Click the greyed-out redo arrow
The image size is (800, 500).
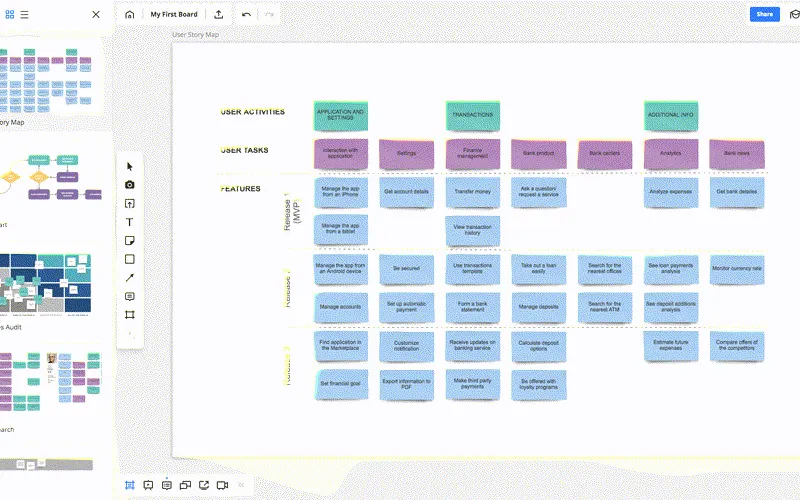[x=269, y=14]
